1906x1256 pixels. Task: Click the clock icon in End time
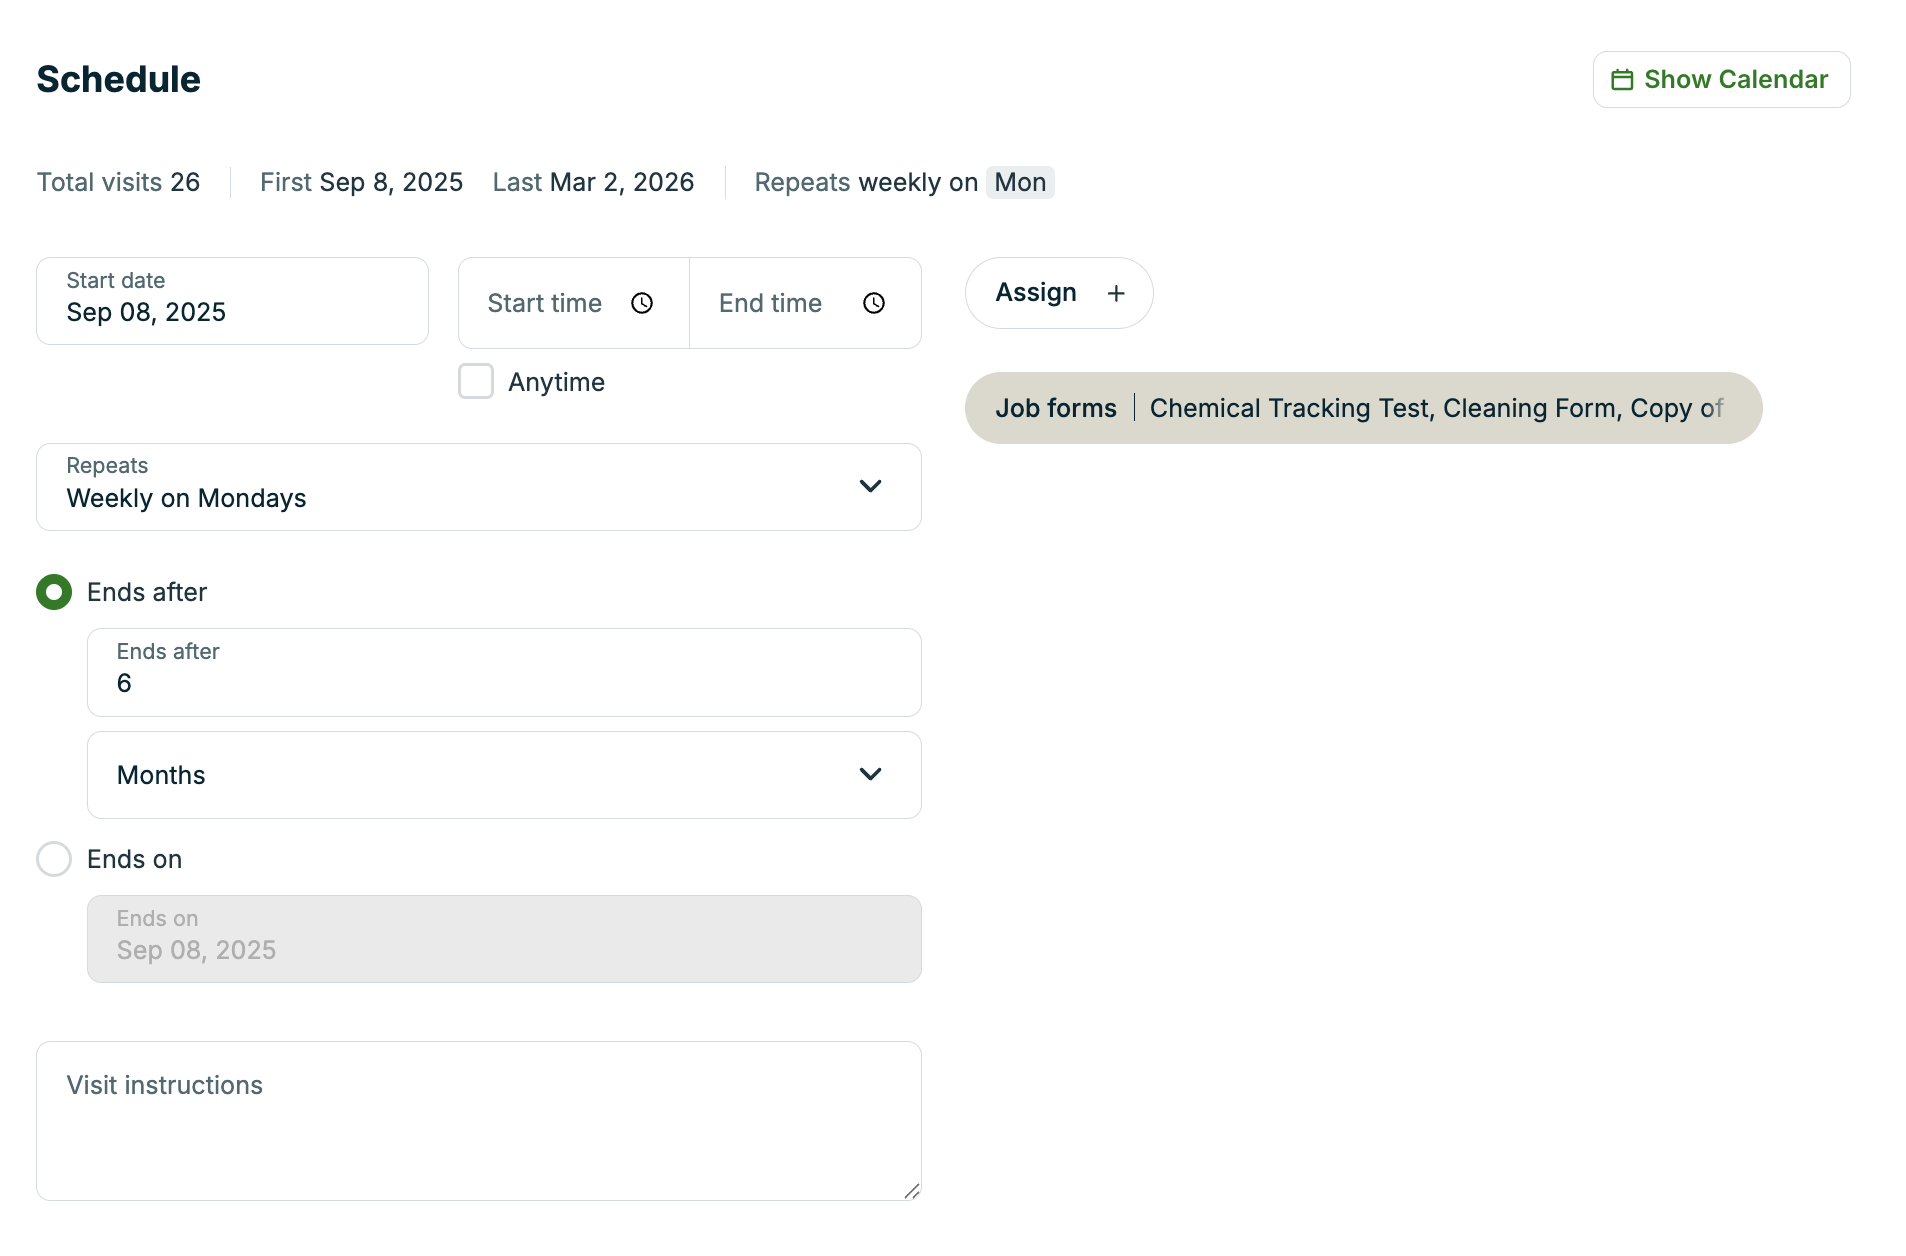point(874,303)
